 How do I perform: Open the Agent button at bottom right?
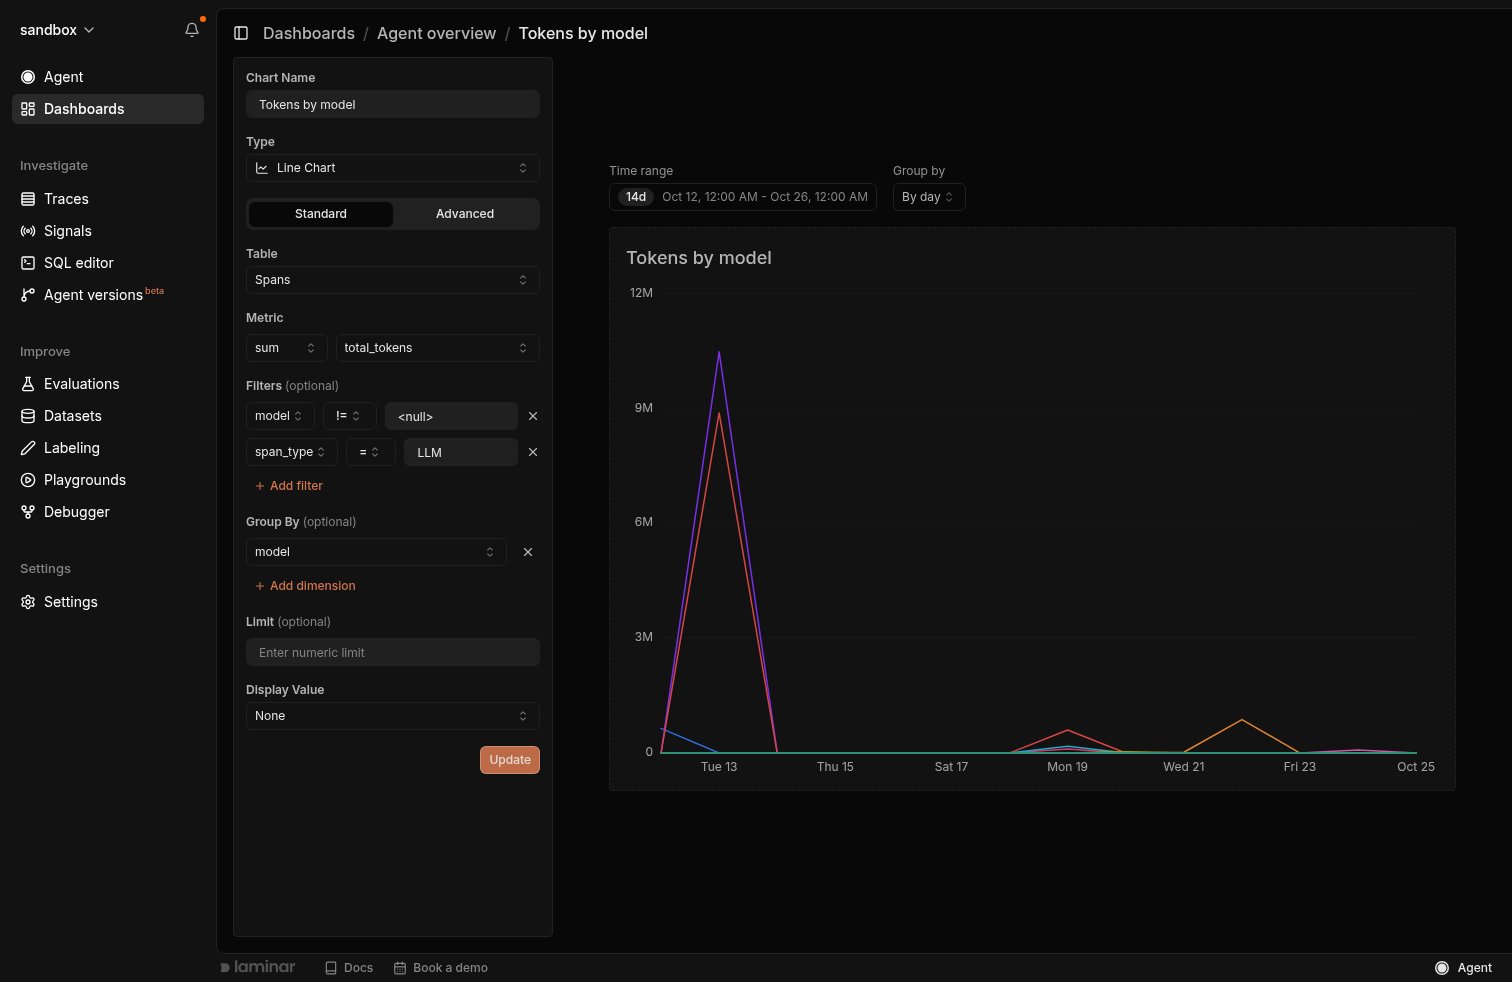click(1463, 968)
